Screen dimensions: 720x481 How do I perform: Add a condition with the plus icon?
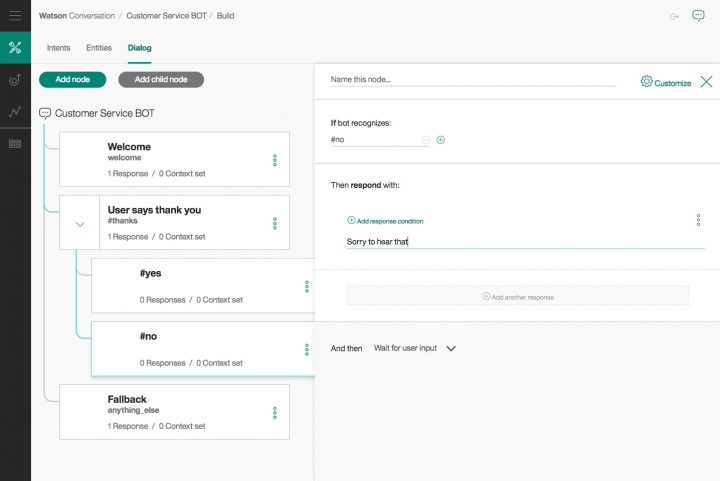441,140
